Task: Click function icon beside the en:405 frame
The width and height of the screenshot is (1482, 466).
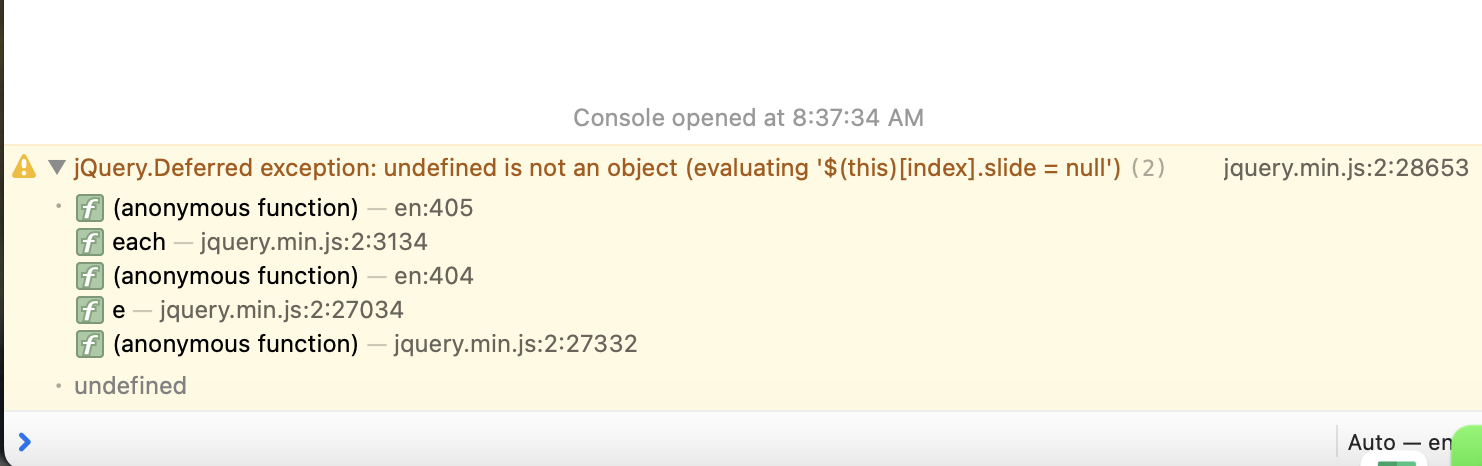Action: pos(90,209)
